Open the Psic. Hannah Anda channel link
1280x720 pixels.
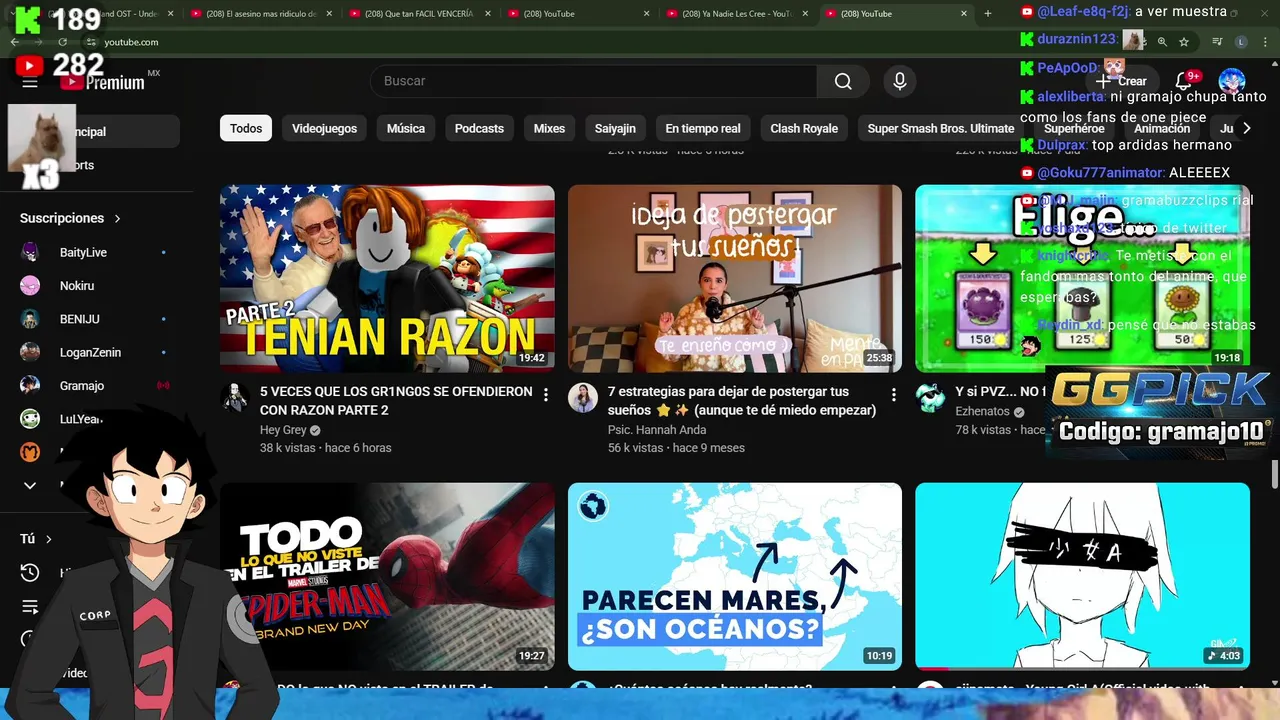click(657, 430)
